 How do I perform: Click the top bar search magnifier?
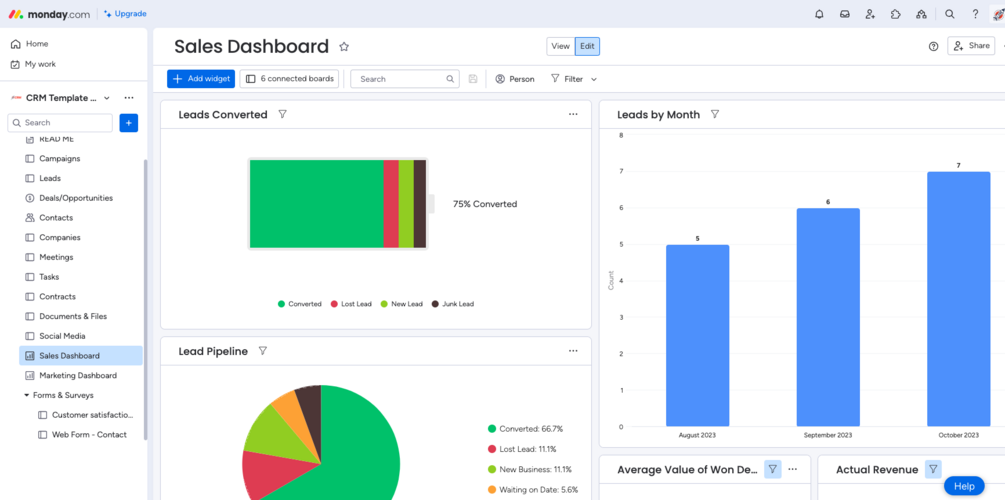pos(950,14)
